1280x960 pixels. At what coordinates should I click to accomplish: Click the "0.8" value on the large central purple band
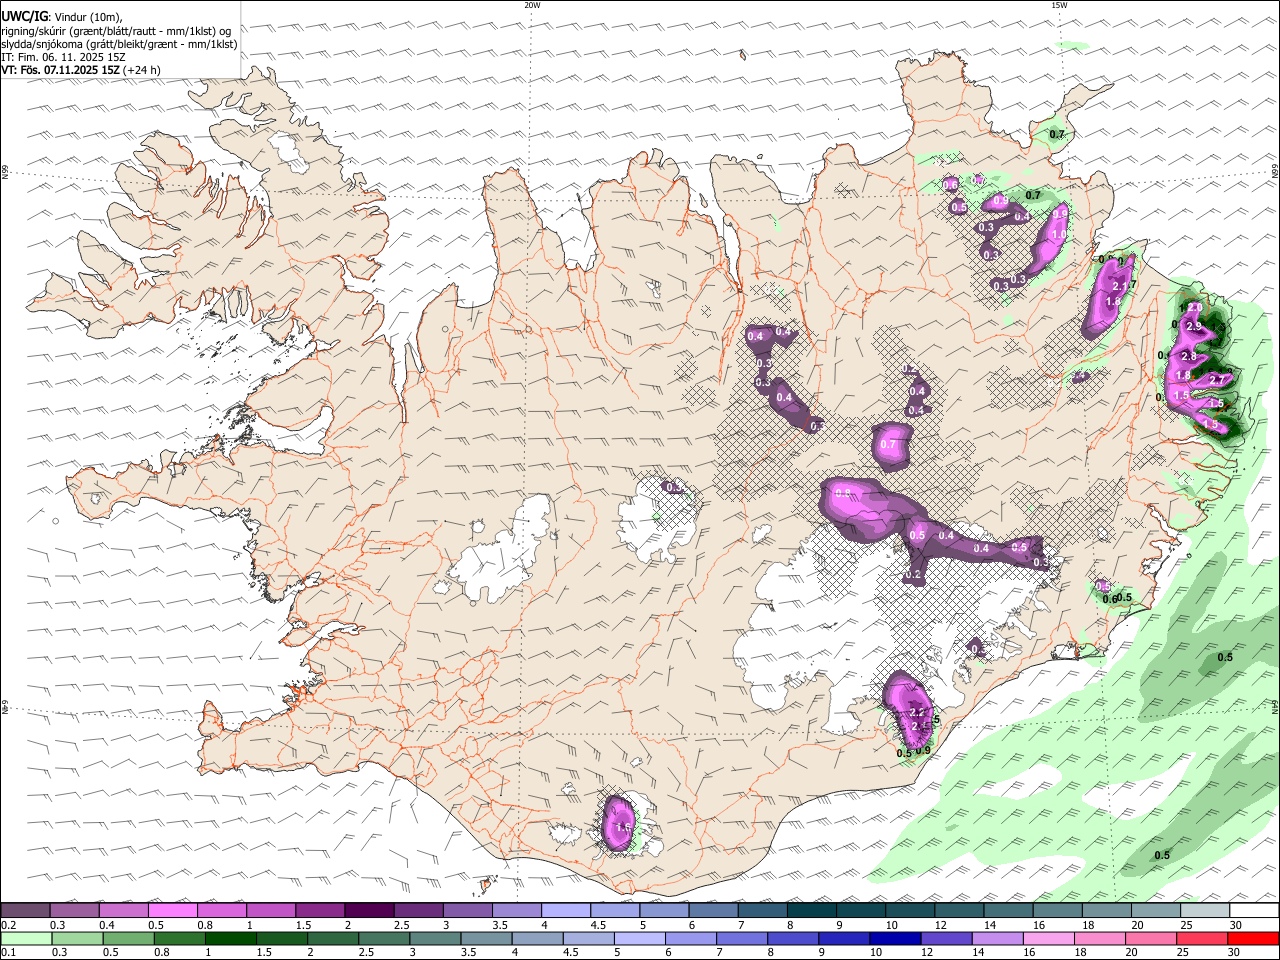tap(843, 493)
